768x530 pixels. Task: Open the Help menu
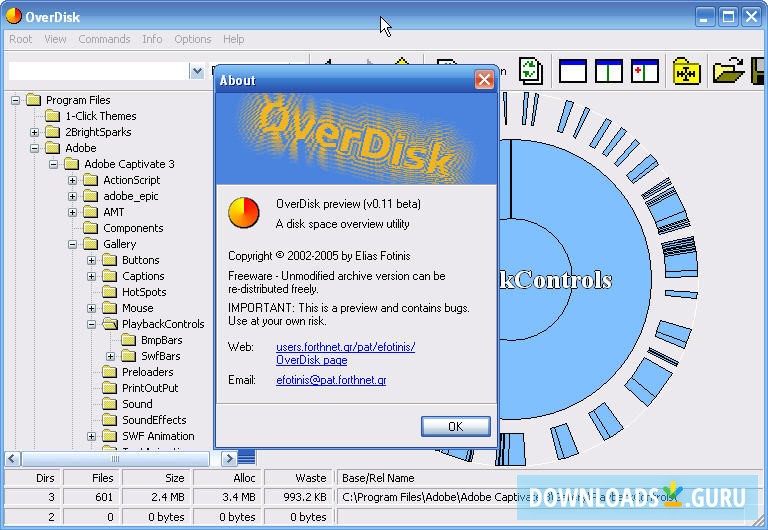234,39
